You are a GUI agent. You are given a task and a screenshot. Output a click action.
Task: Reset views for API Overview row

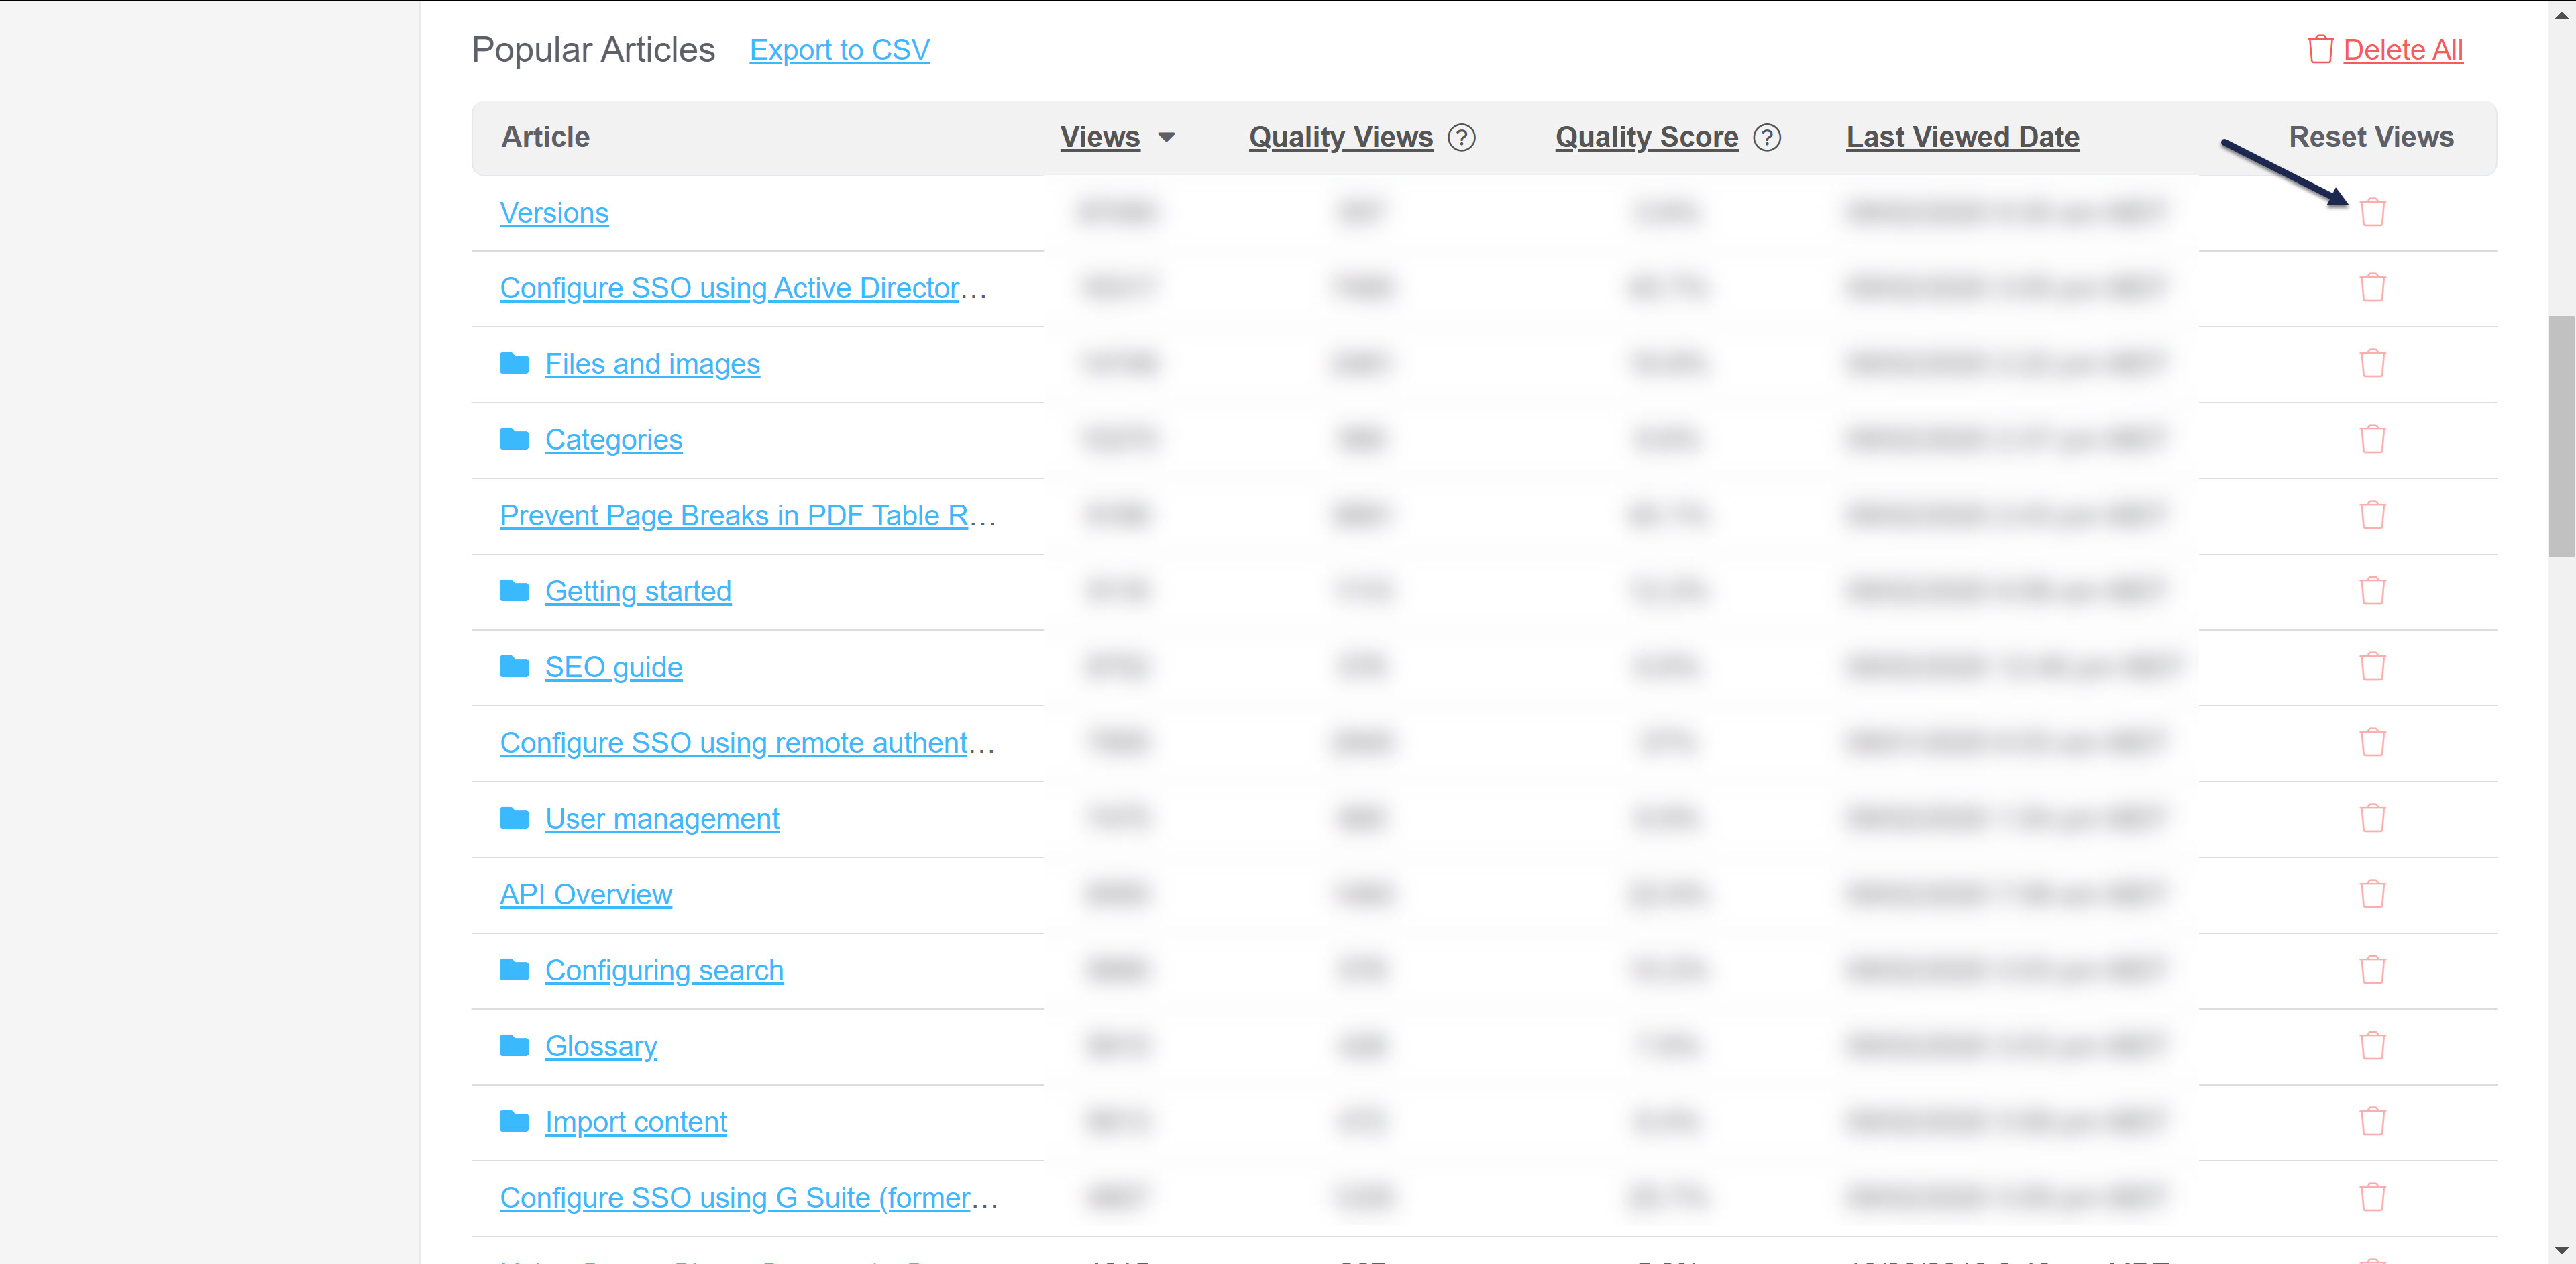(2372, 894)
